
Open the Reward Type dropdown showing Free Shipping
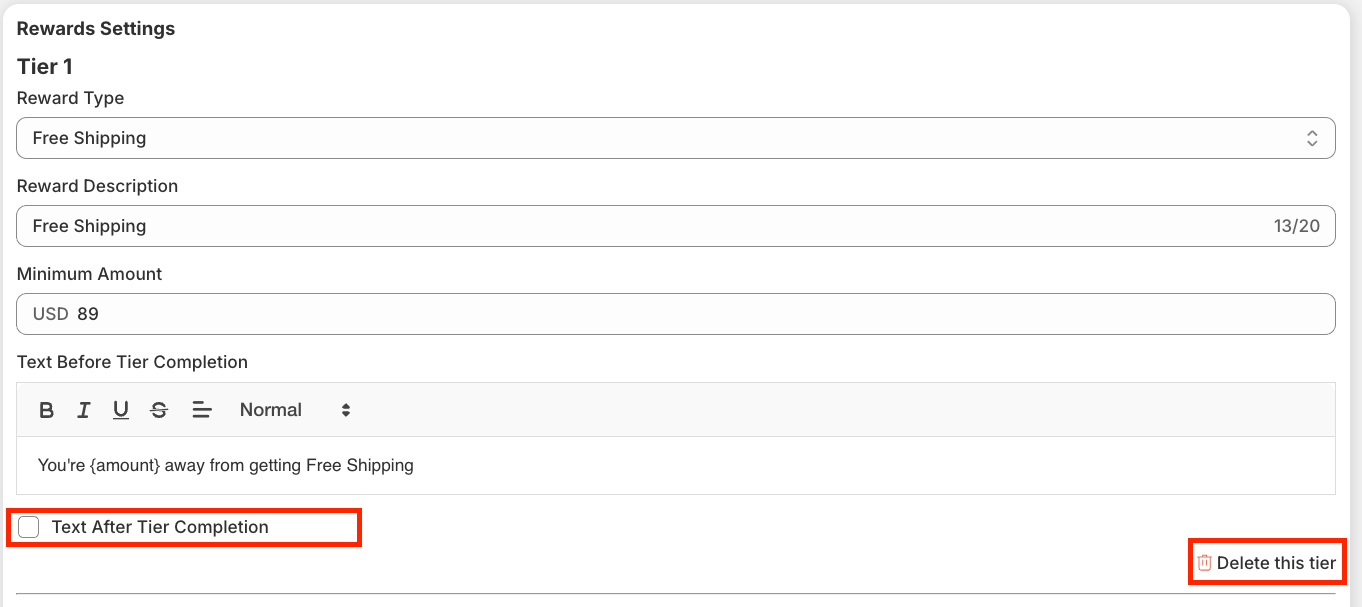[x=660, y=138]
